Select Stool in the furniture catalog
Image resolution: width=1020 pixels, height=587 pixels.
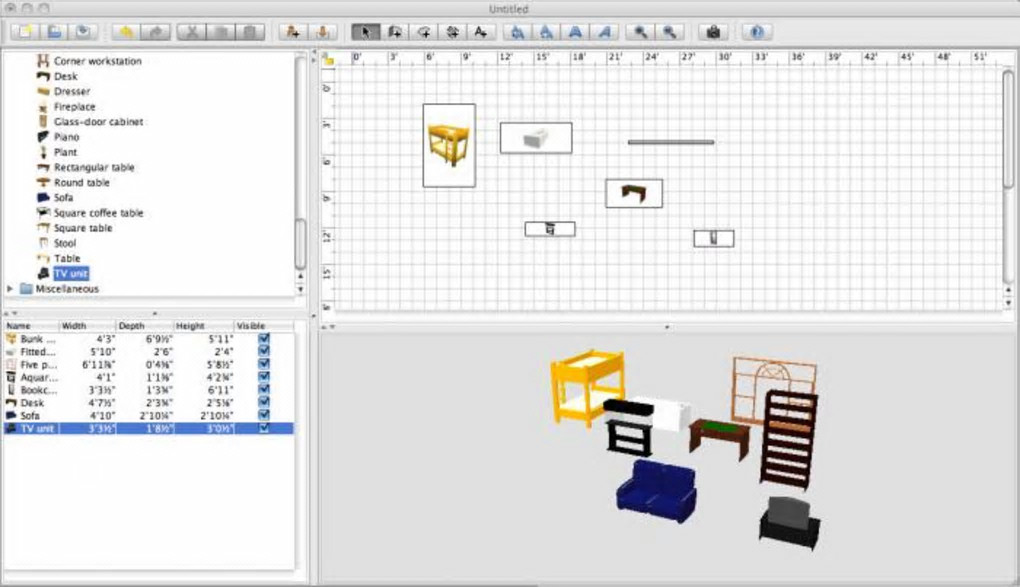64,243
